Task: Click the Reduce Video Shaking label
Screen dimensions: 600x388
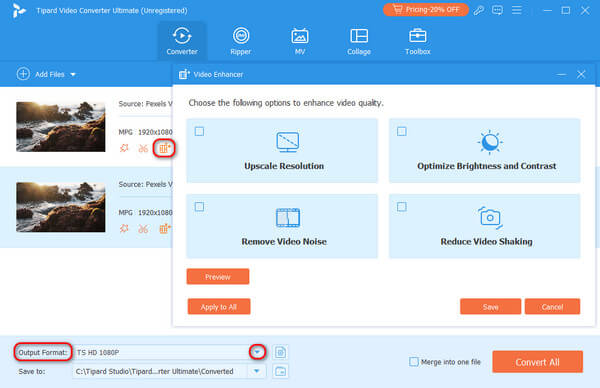Action: [x=486, y=241]
